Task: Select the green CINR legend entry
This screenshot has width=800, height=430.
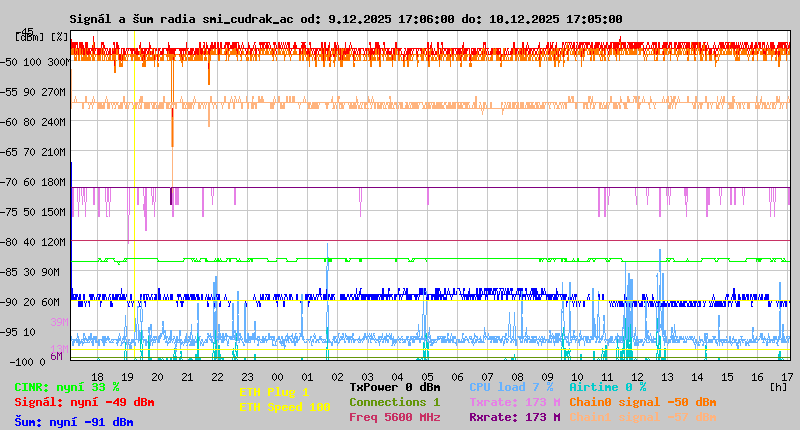Action: (67, 387)
